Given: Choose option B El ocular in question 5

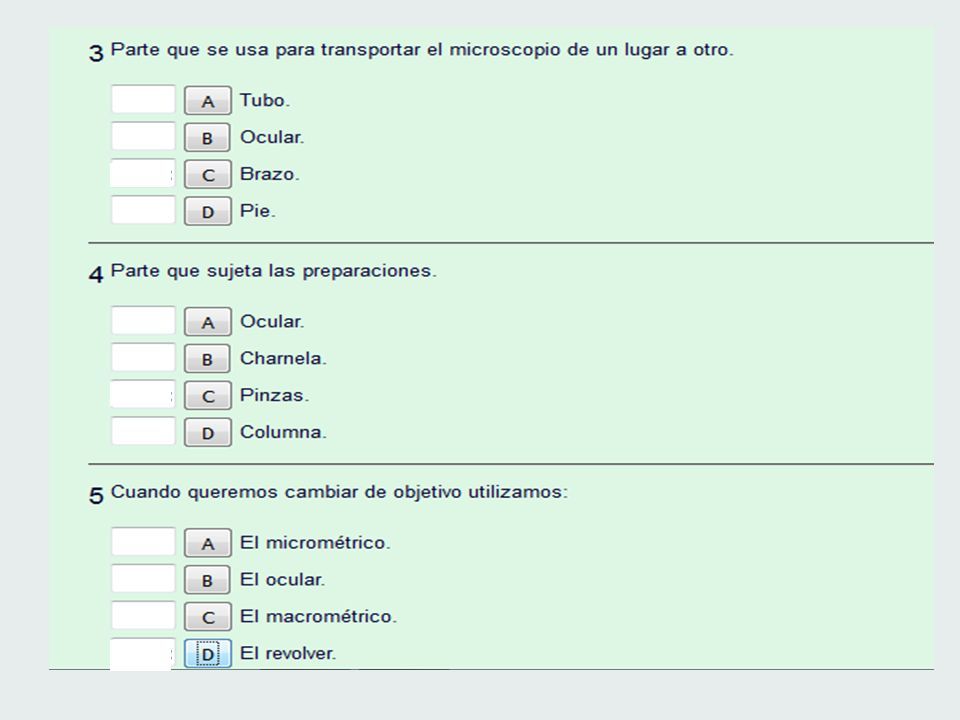Looking at the screenshot, I should pos(208,580).
